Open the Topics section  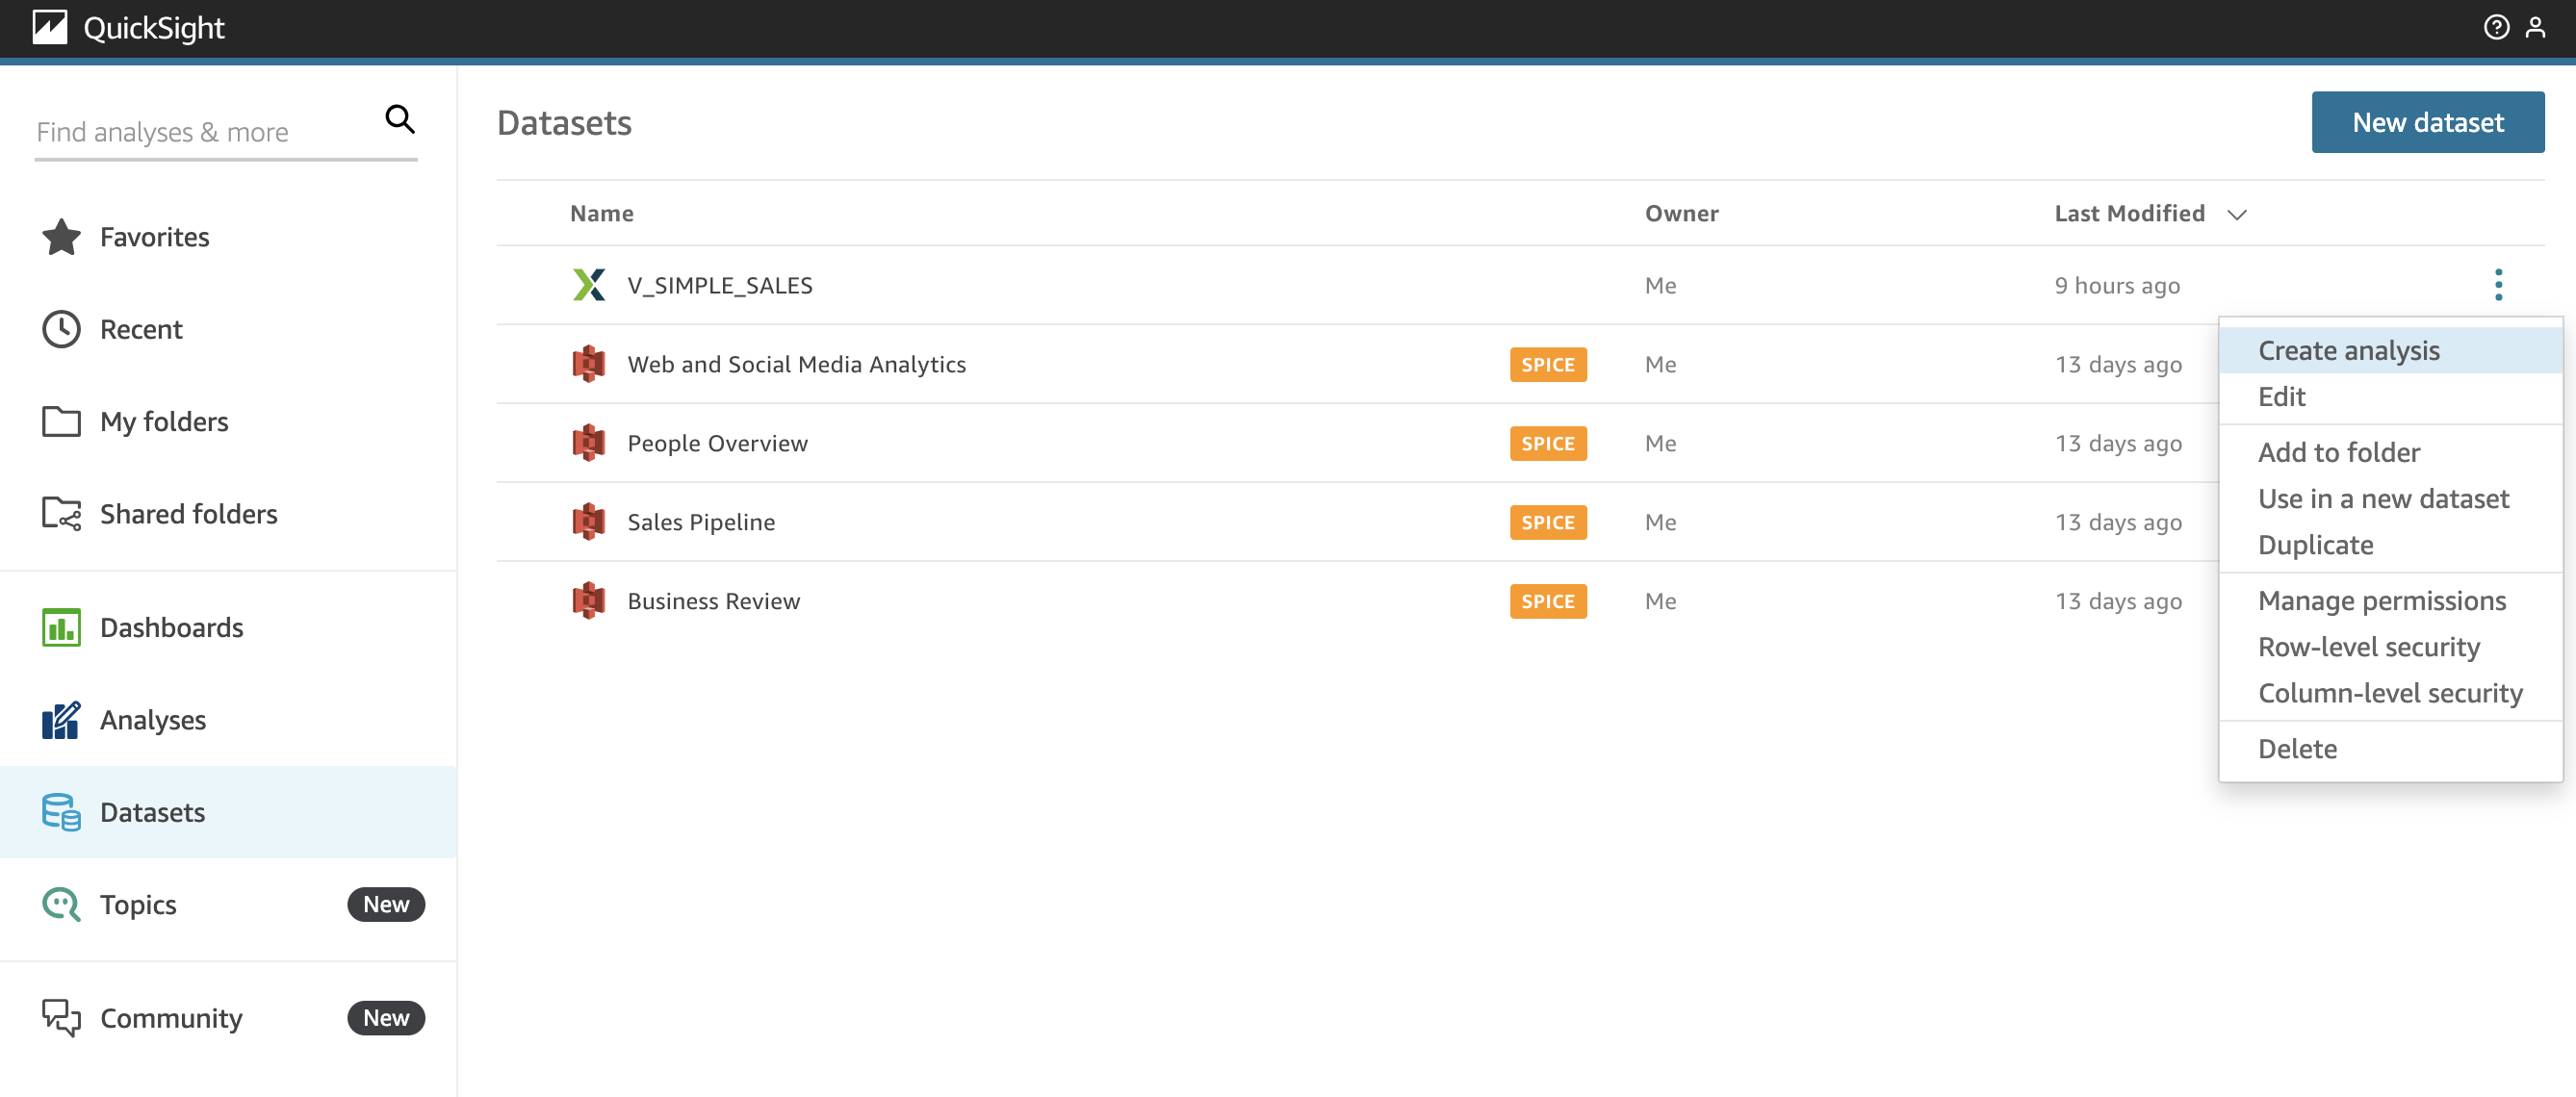[x=228, y=904]
